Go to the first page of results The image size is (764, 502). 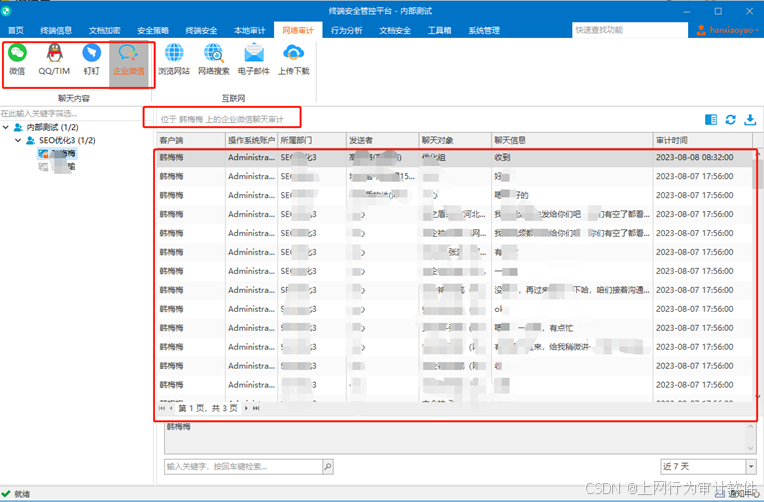pos(162,408)
